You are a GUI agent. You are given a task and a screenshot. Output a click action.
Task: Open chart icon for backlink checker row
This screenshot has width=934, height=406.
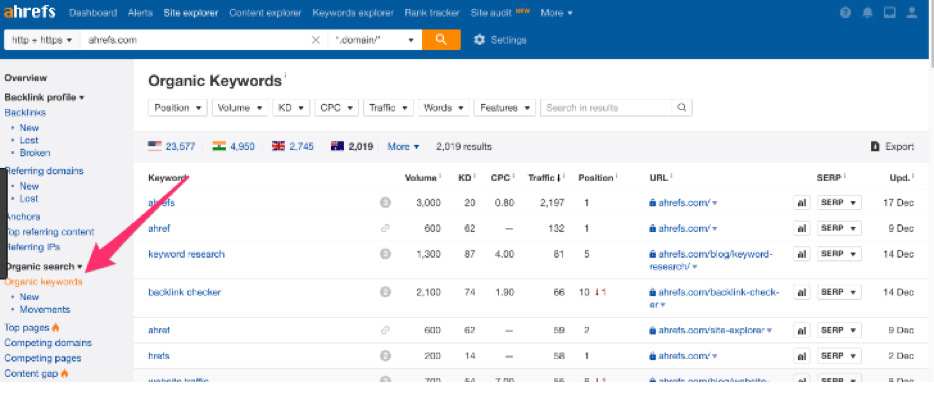(x=802, y=292)
